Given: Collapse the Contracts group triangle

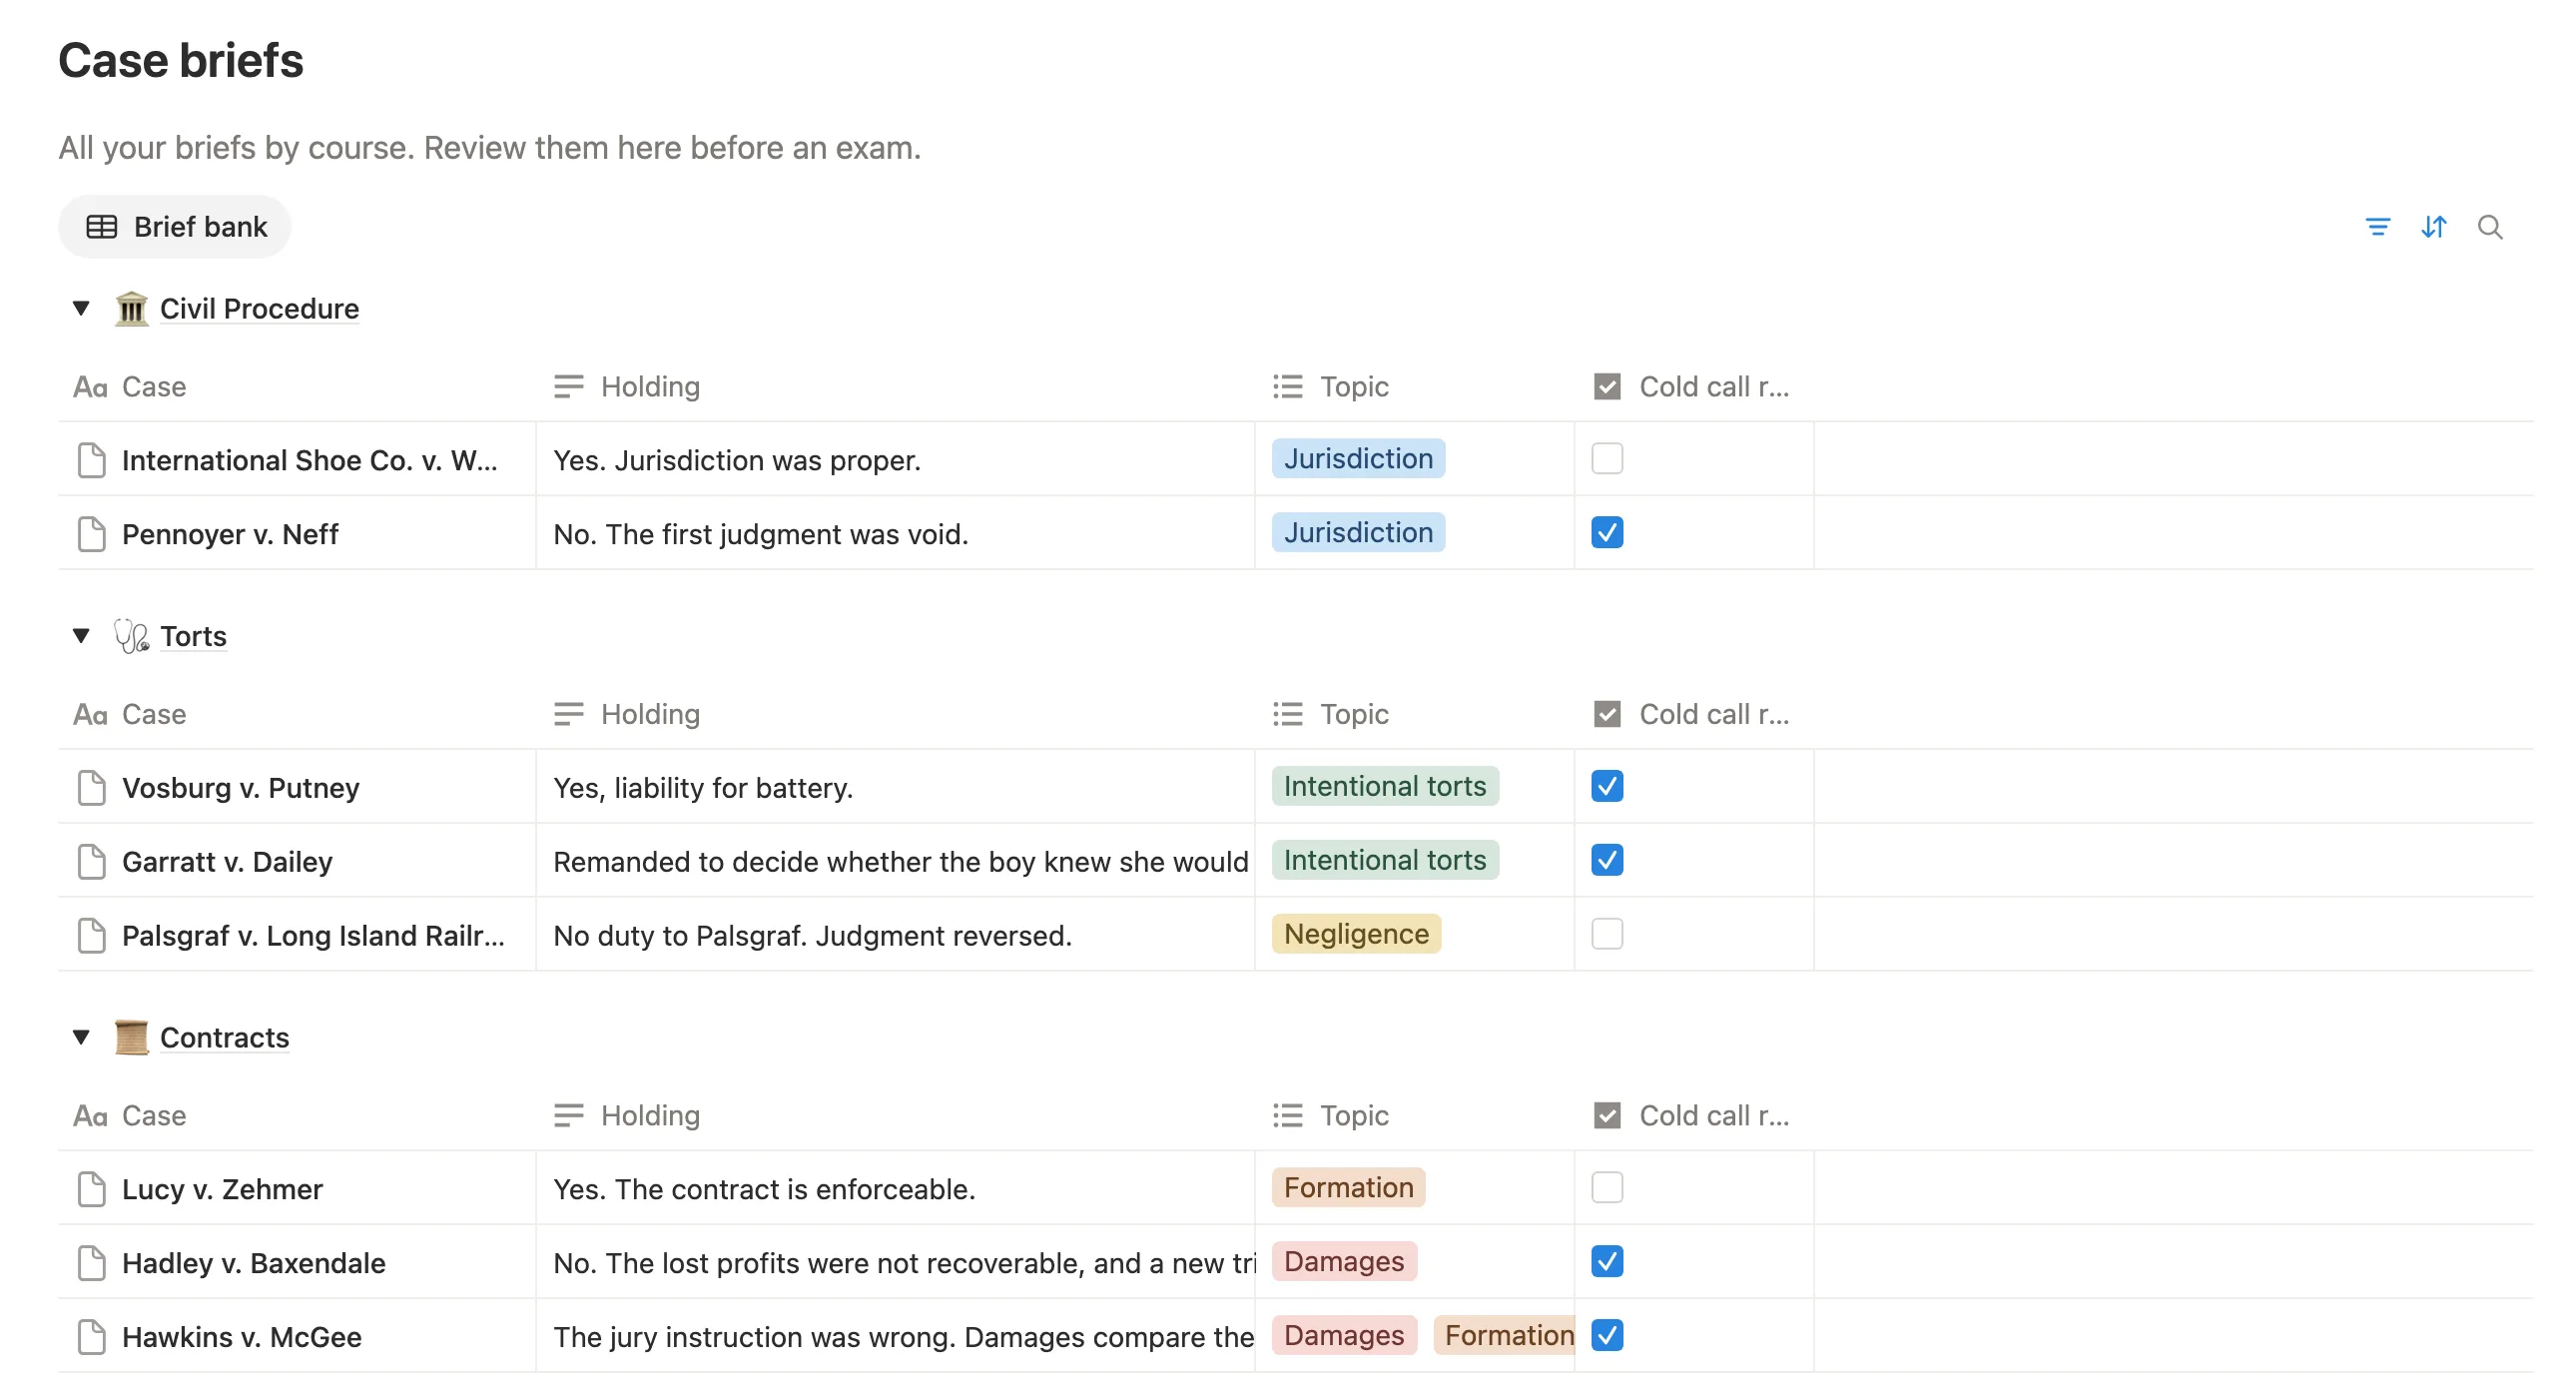Looking at the screenshot, I should (81, 1037).
